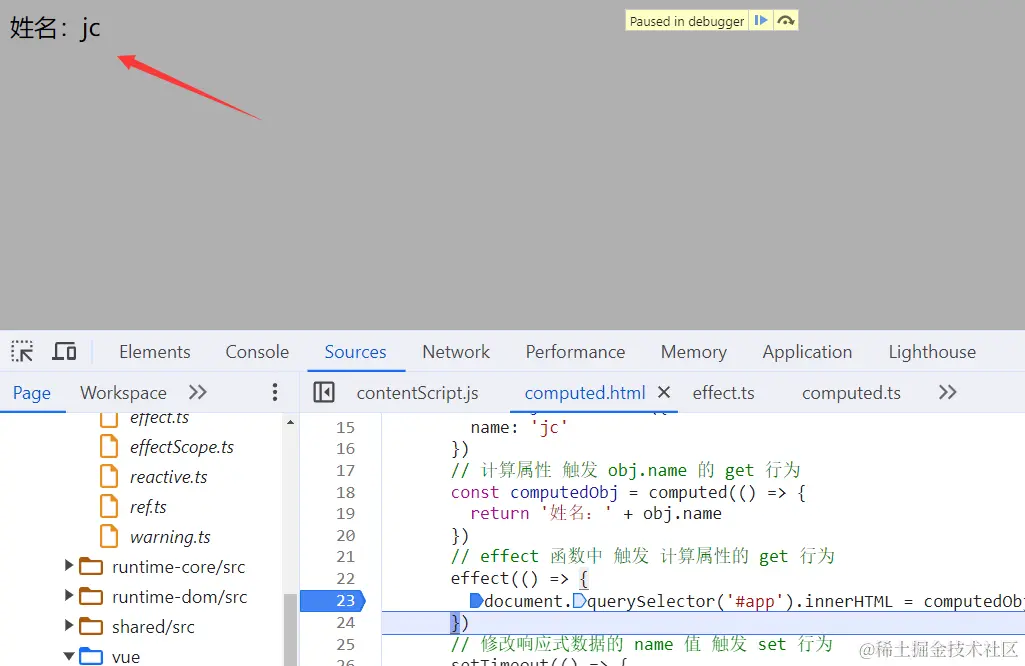1025x666 pixels.
Task: Switch to the Workspace navigator tab
Action: click(x=124, y=393)
